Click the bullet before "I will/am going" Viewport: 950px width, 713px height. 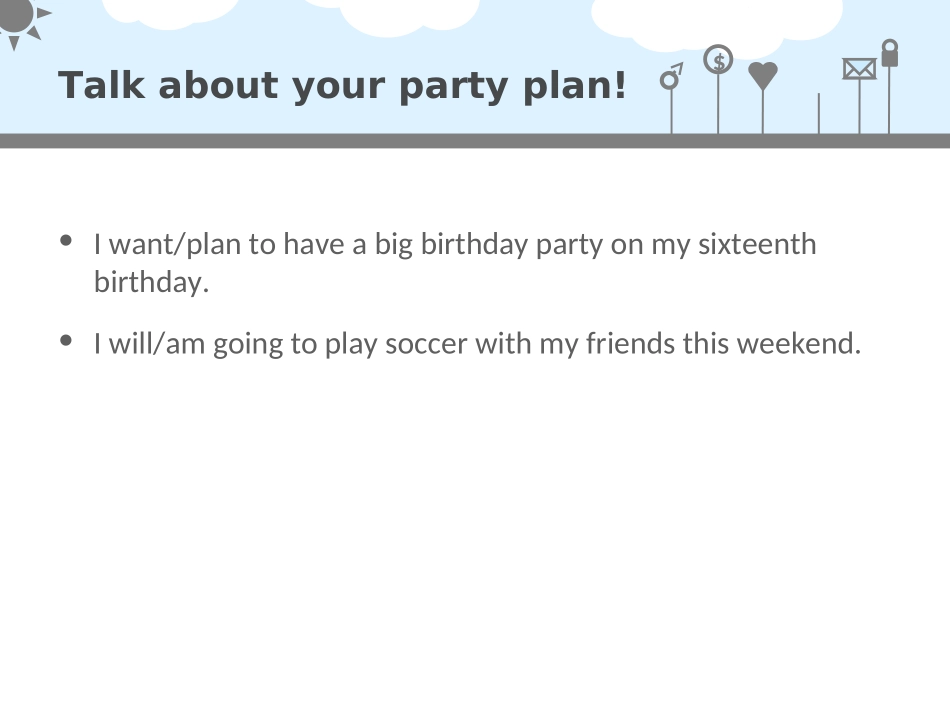[x=67, y=340]
